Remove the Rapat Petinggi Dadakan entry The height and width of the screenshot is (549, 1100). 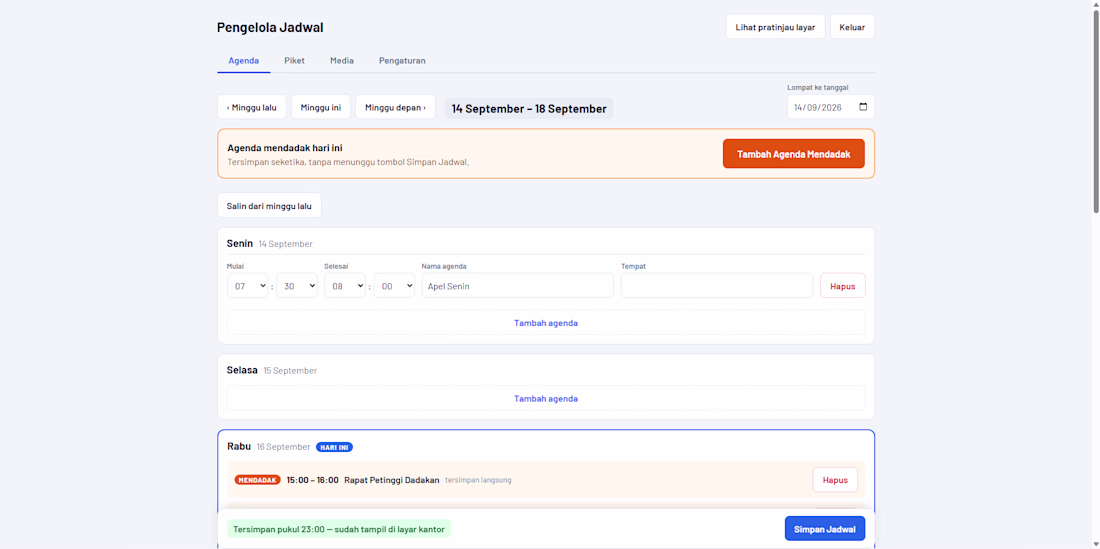pos(835,480)
